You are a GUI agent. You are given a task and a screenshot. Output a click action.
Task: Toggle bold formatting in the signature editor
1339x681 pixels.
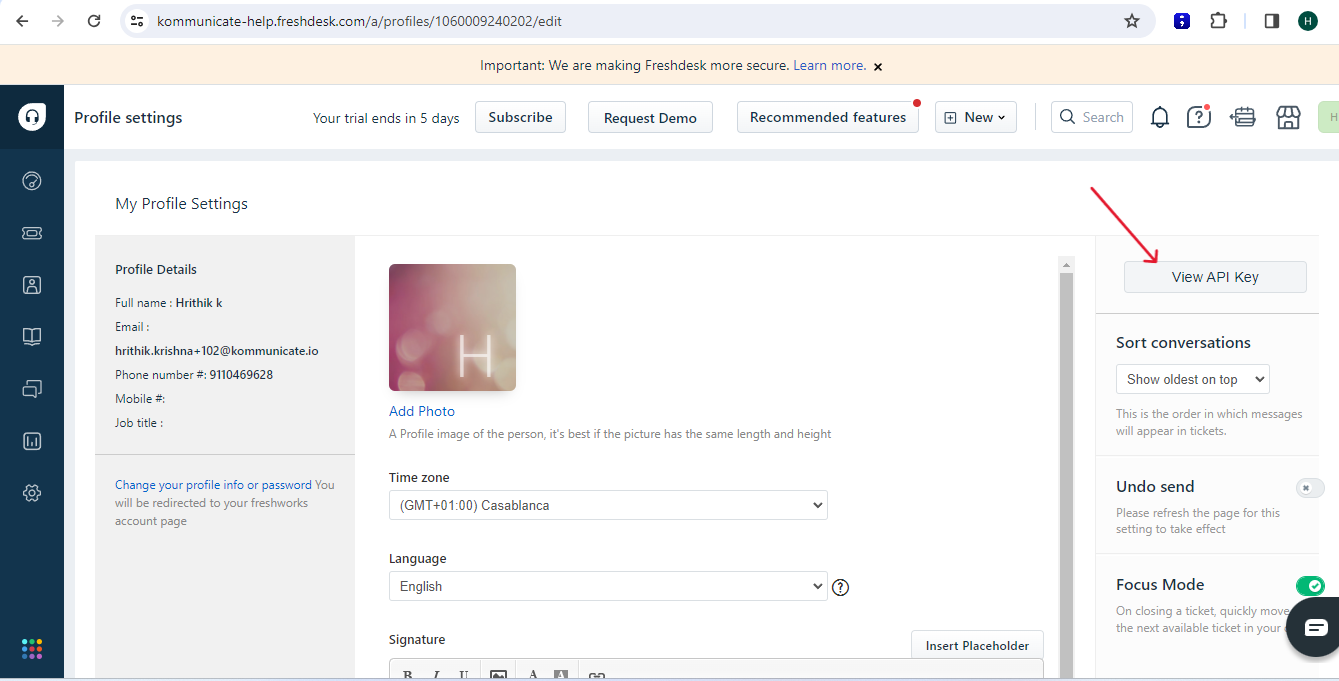[408, 675]
